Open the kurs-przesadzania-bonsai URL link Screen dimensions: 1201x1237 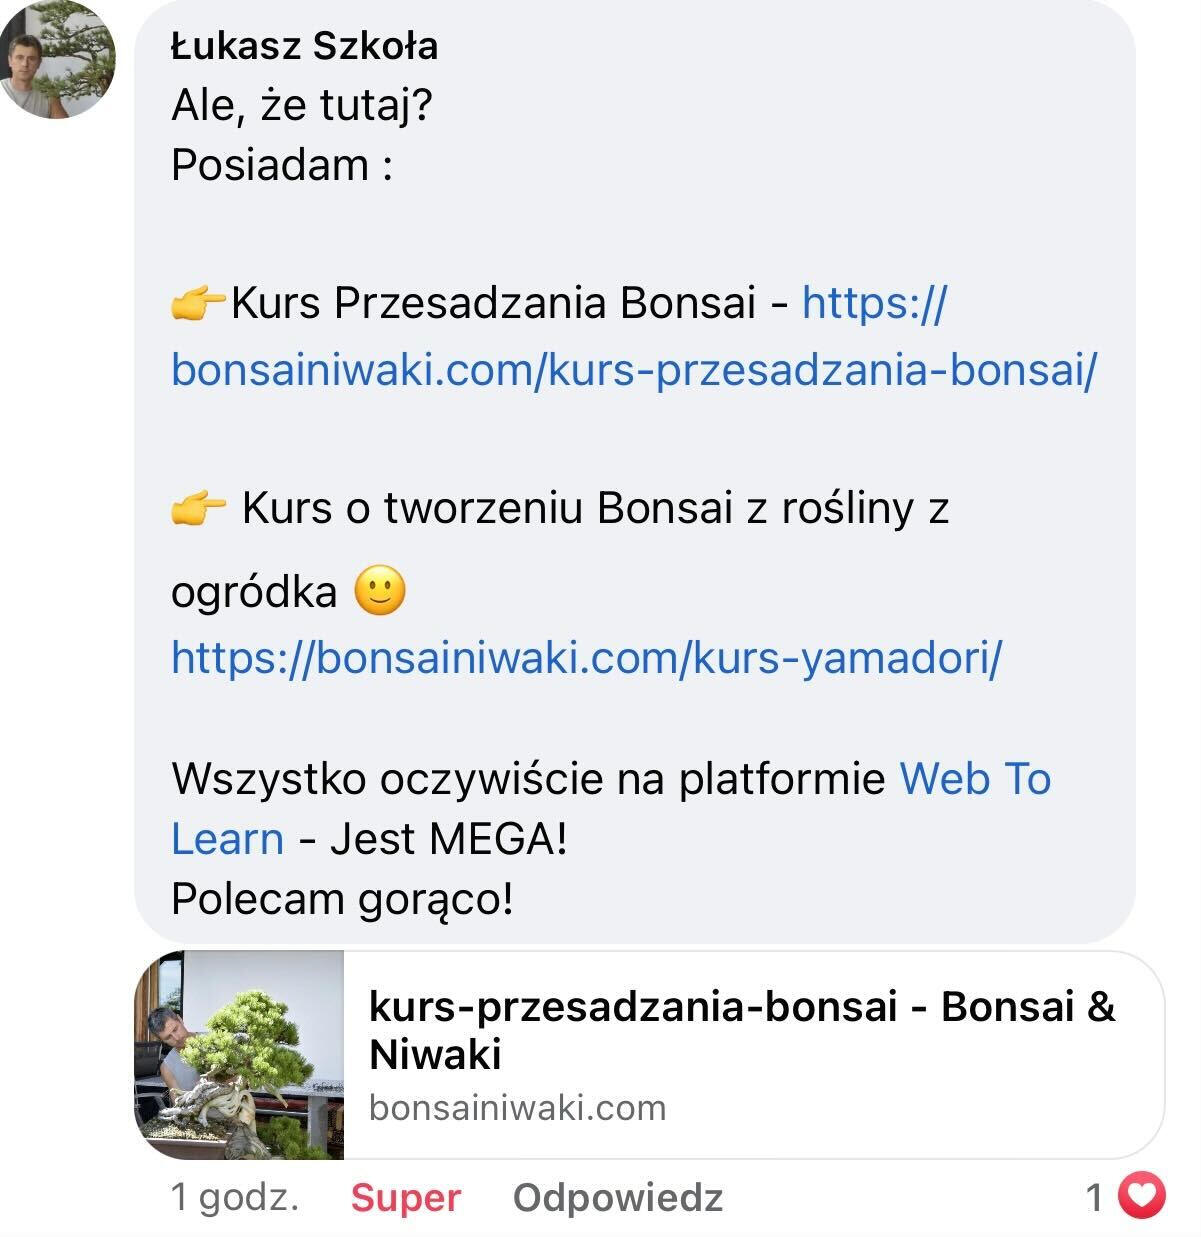pyautogui.click(x=634, y=370)
